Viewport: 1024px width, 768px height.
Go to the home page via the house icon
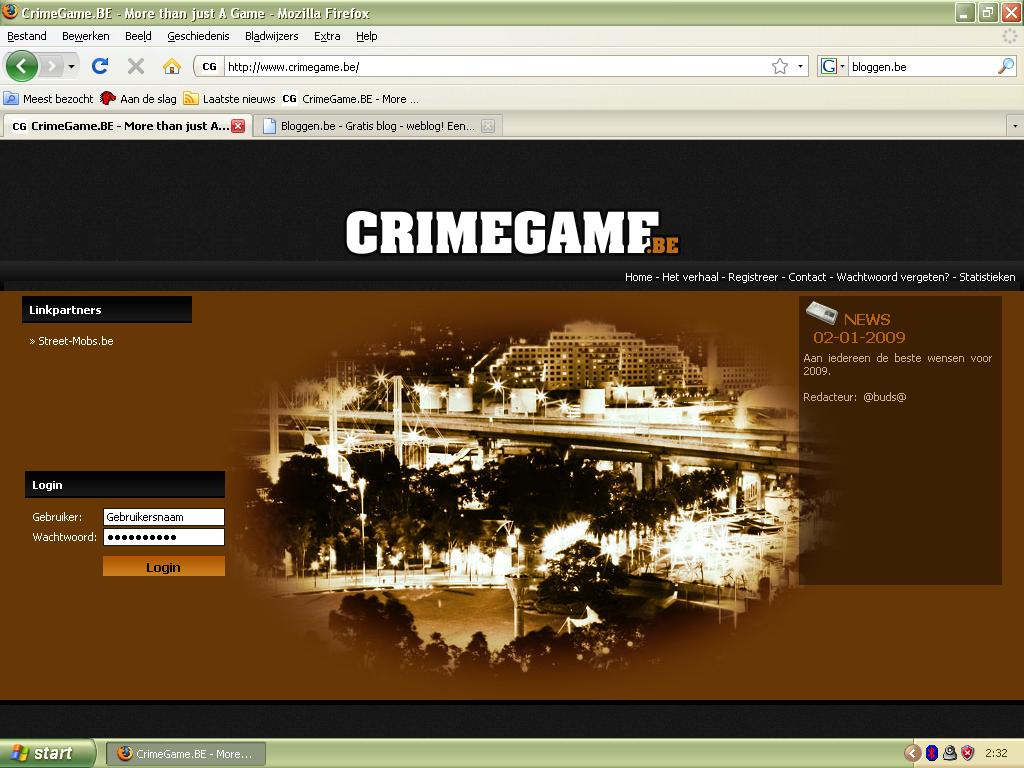tap(172, 66)
